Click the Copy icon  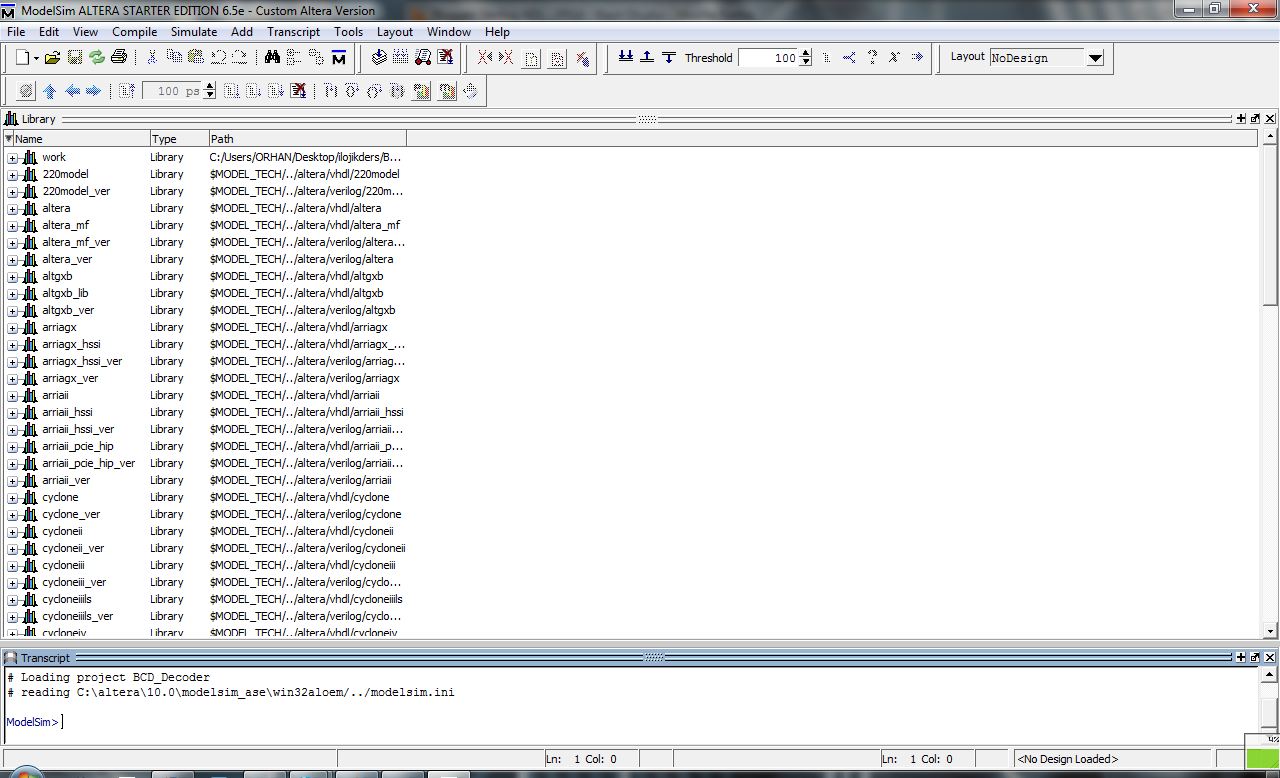pyautogui.click(x=174, y=58)
